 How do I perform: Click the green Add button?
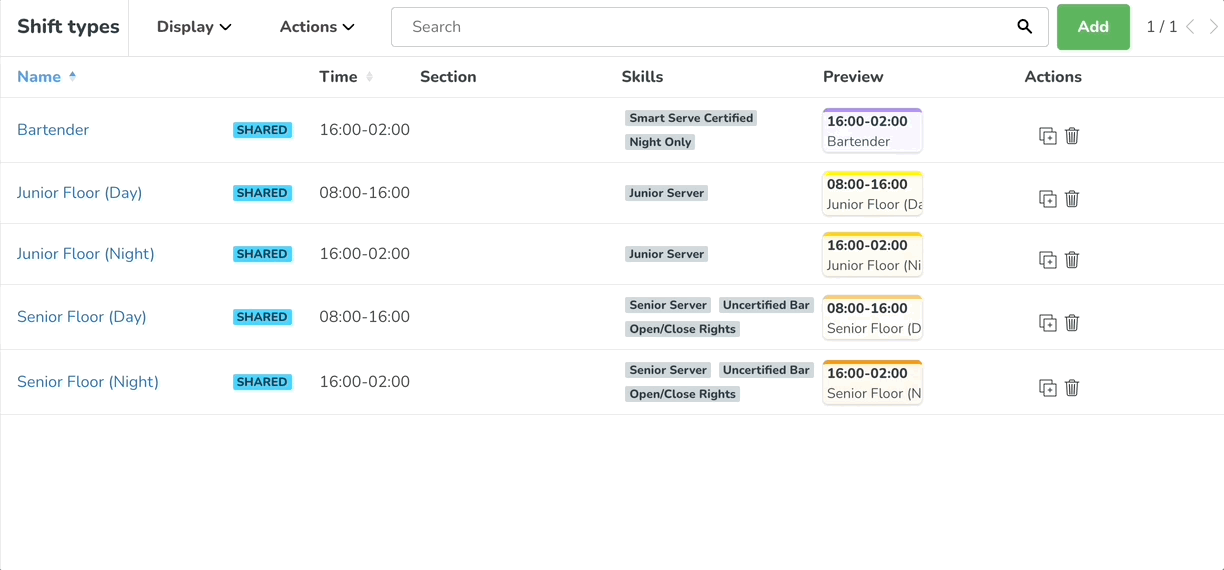(x=1093, y=27)
